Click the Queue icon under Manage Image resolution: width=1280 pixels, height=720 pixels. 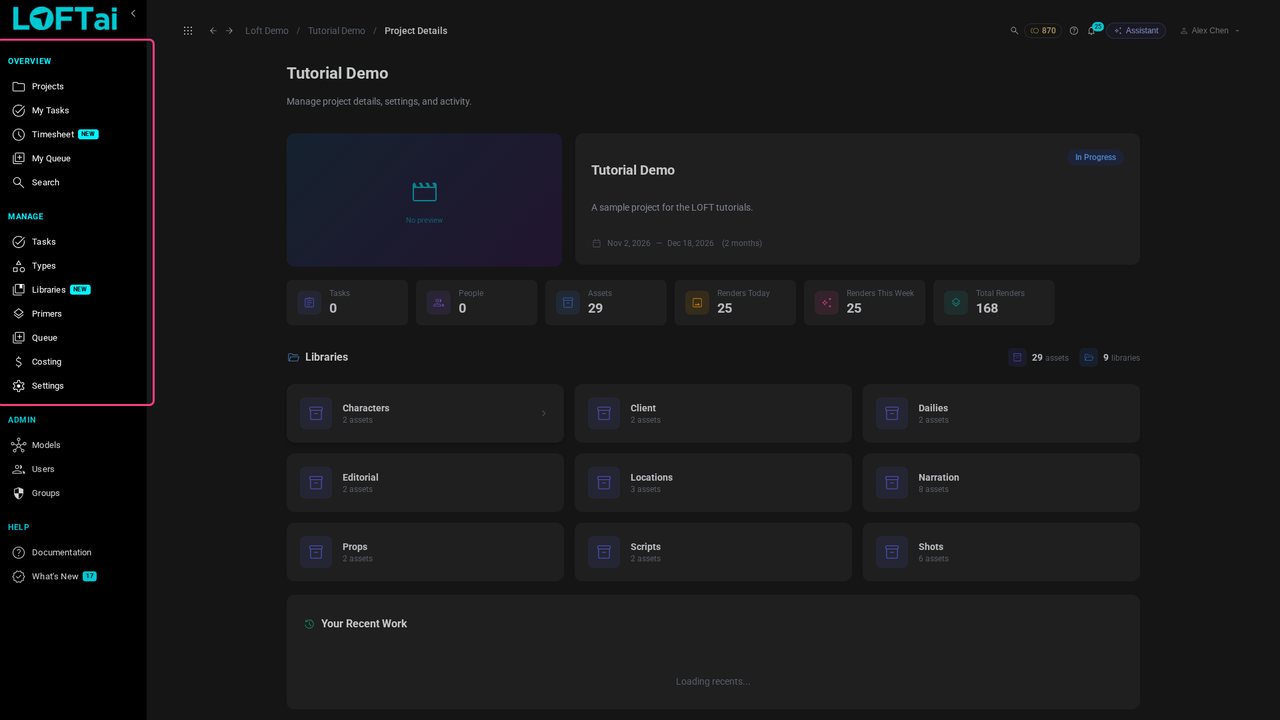pos(18,338)
